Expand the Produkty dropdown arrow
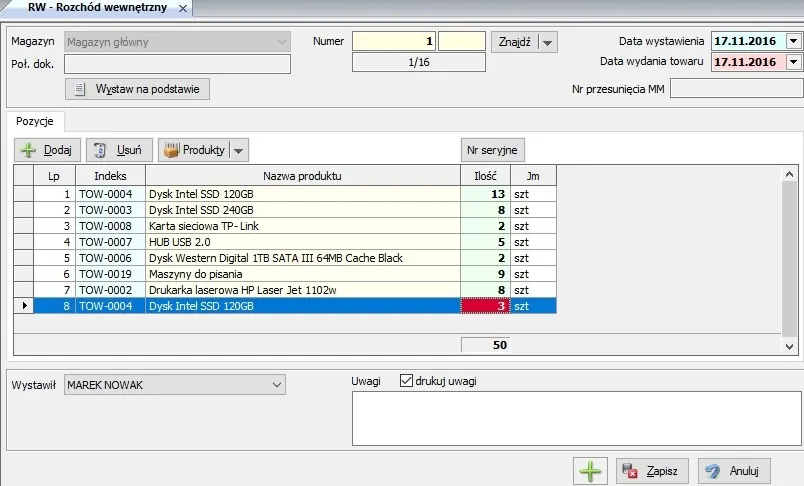The height and width of the screenshot is (486, 804). [238, 150]
